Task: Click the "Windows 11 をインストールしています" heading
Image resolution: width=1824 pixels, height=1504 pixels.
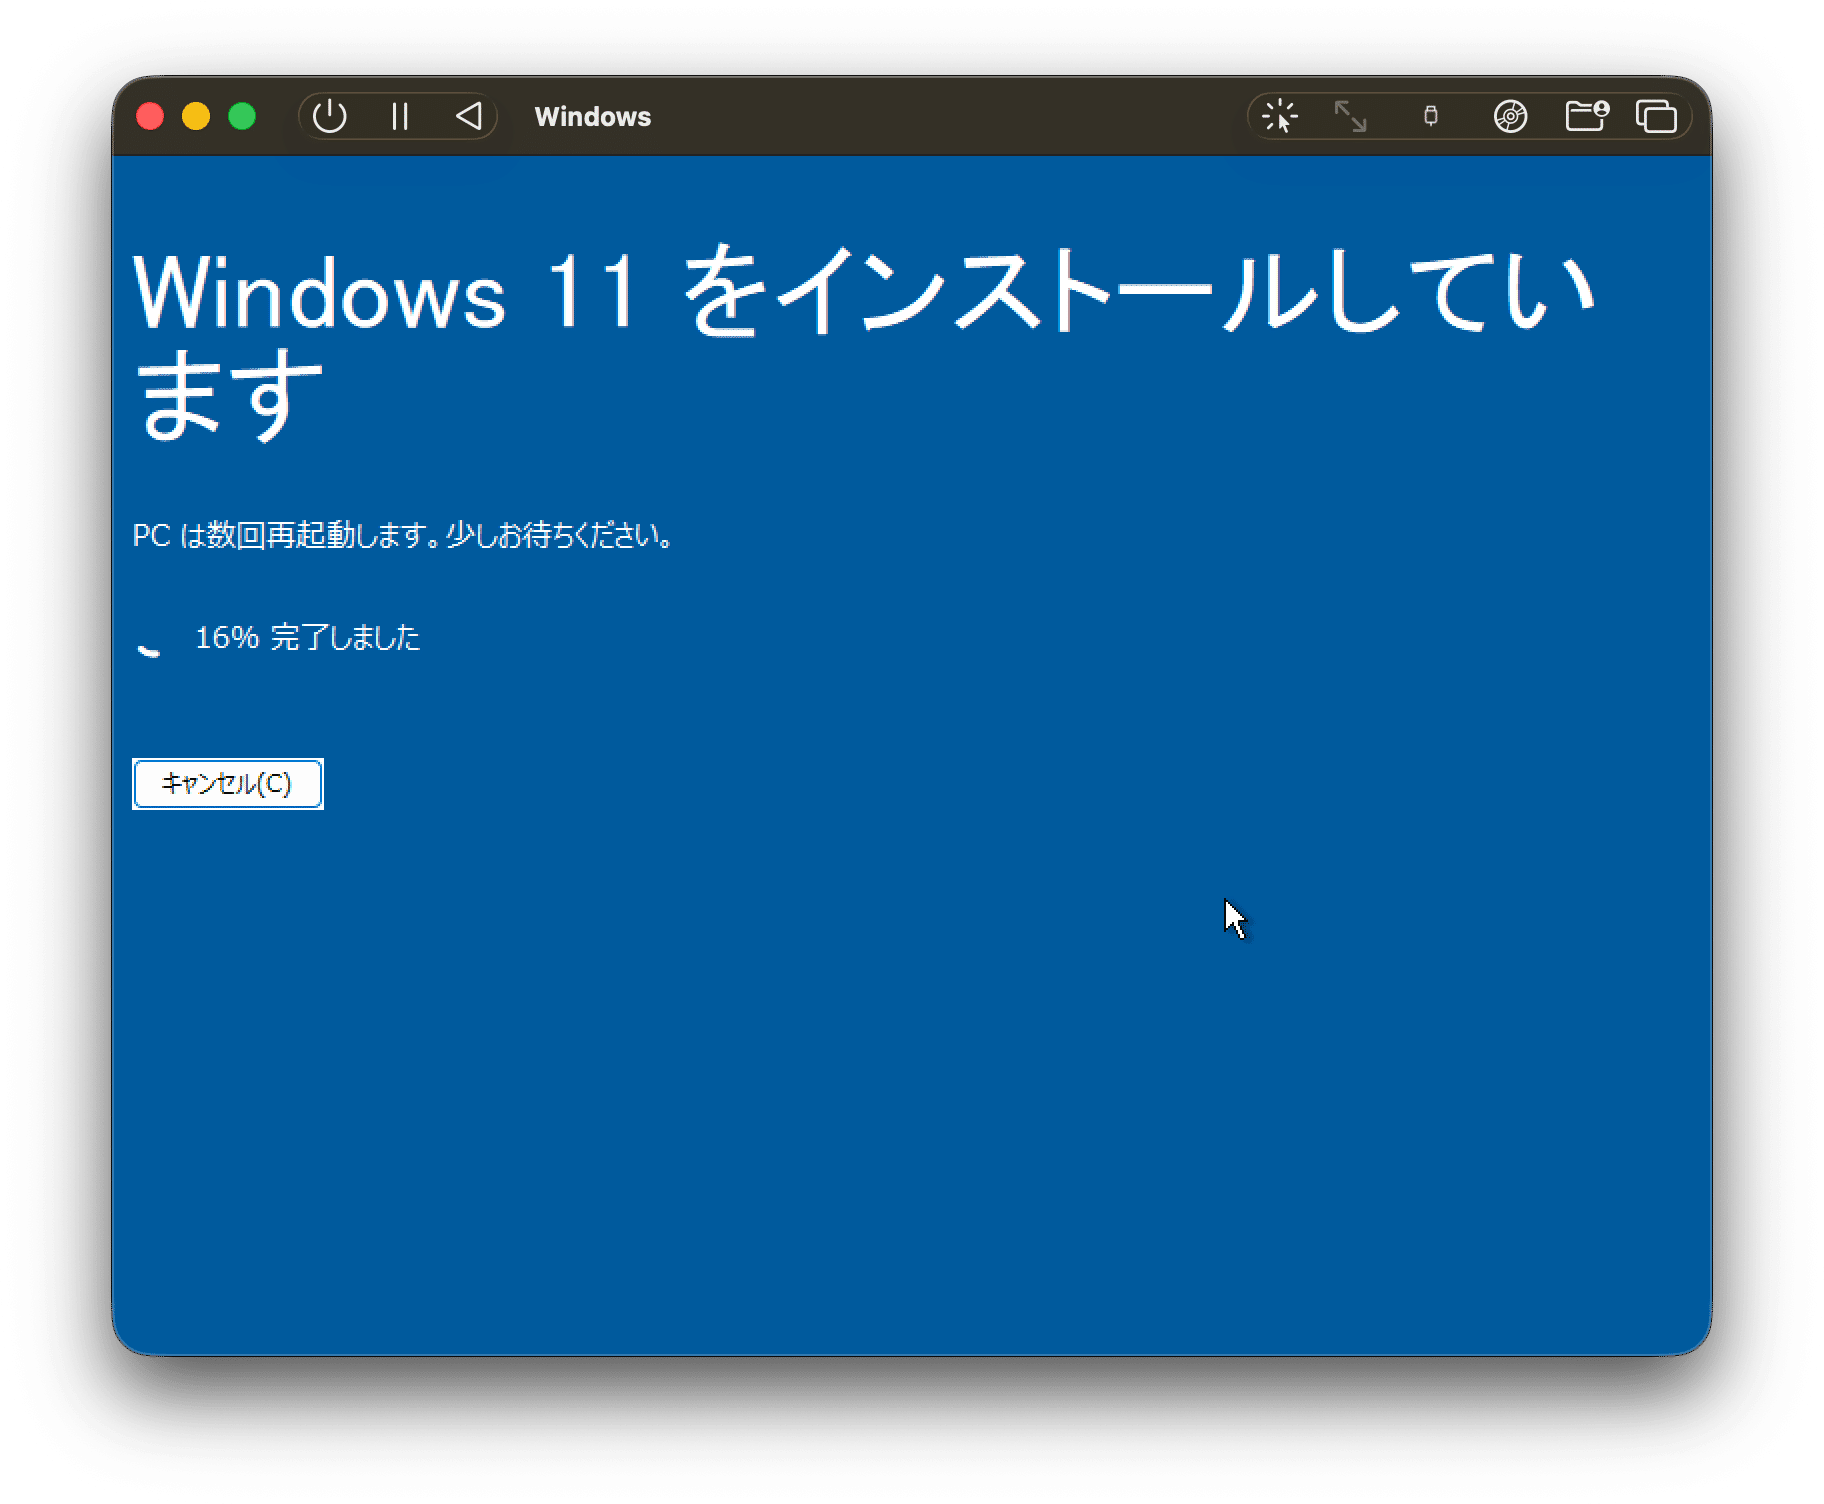Action: (x=863, y=342)
